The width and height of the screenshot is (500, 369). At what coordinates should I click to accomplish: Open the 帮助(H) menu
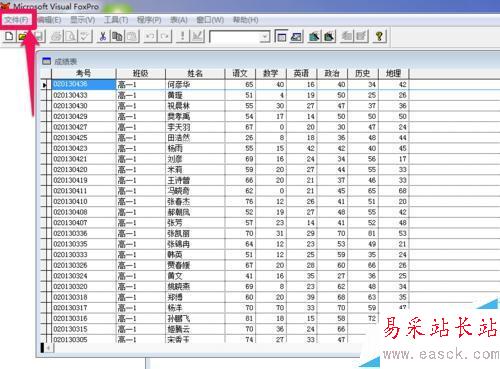tap(245, 20)
